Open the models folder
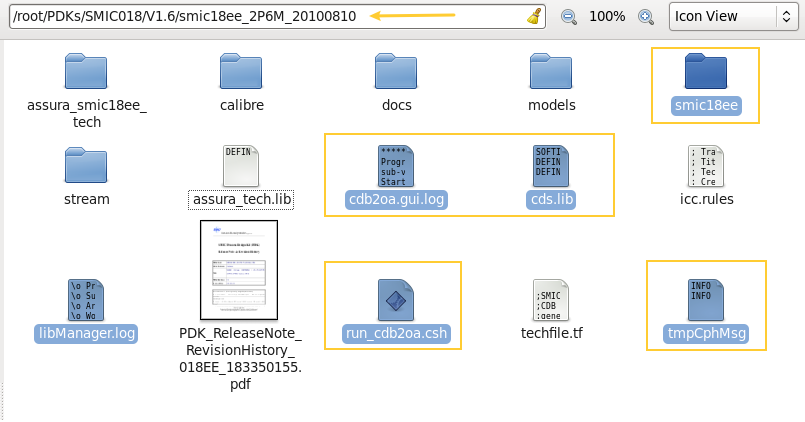Screen dimensions: 805x422 pos(551,72)
